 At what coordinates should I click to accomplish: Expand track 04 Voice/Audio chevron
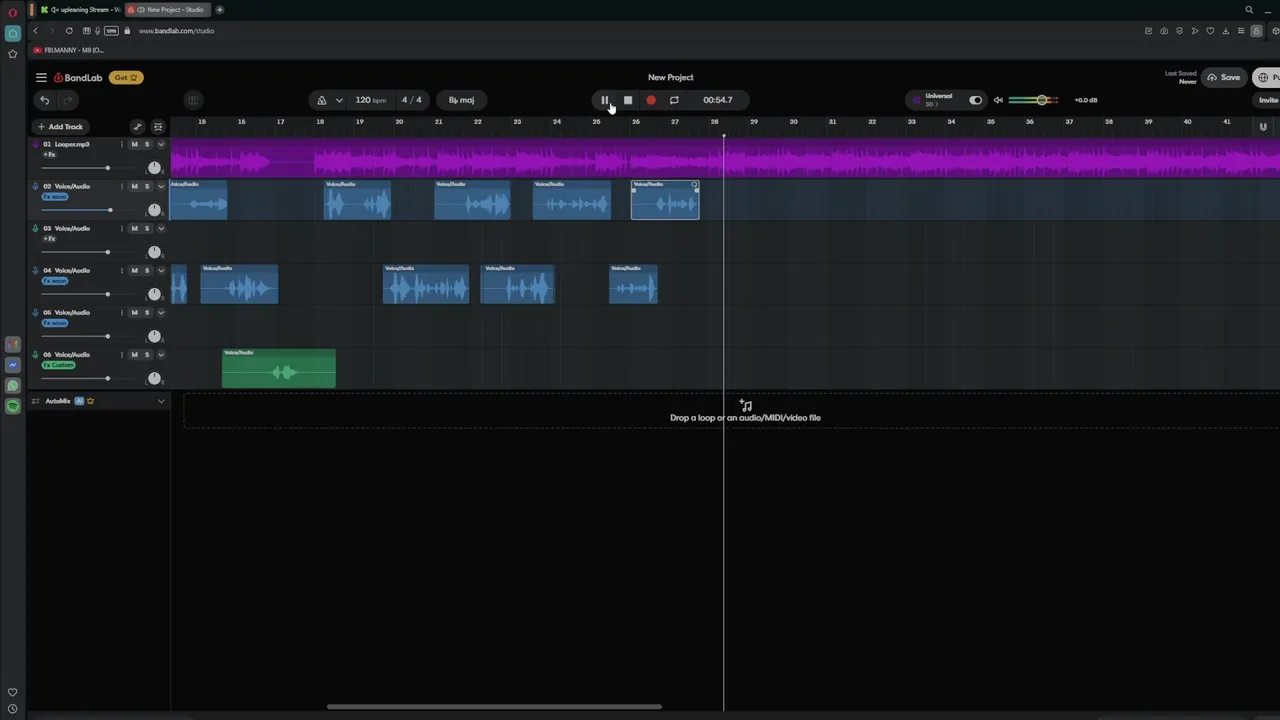161,270
